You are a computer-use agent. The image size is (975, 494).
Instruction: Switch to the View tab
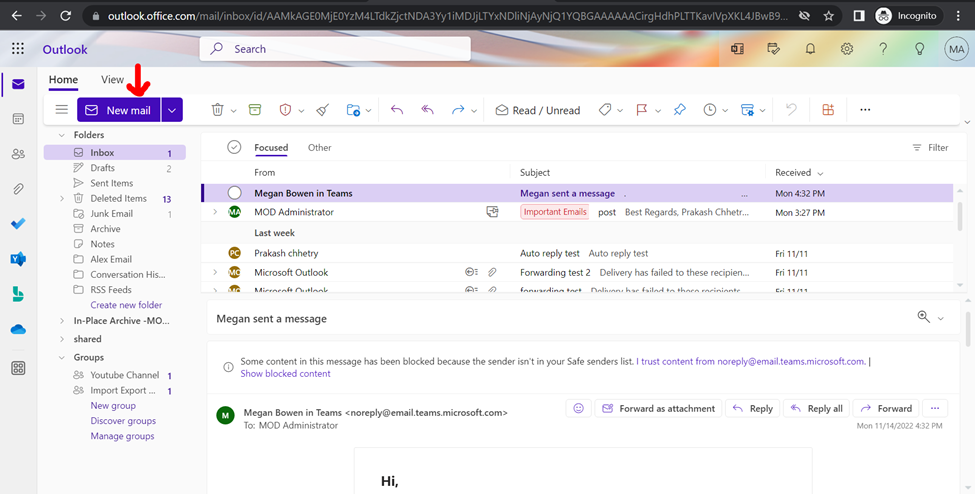[x=113, y=80]
